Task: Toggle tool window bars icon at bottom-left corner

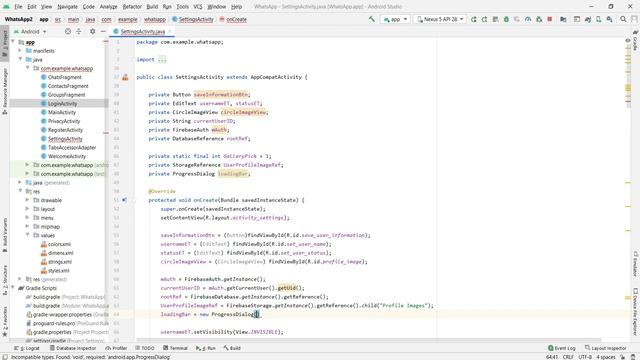Action: 4,357
